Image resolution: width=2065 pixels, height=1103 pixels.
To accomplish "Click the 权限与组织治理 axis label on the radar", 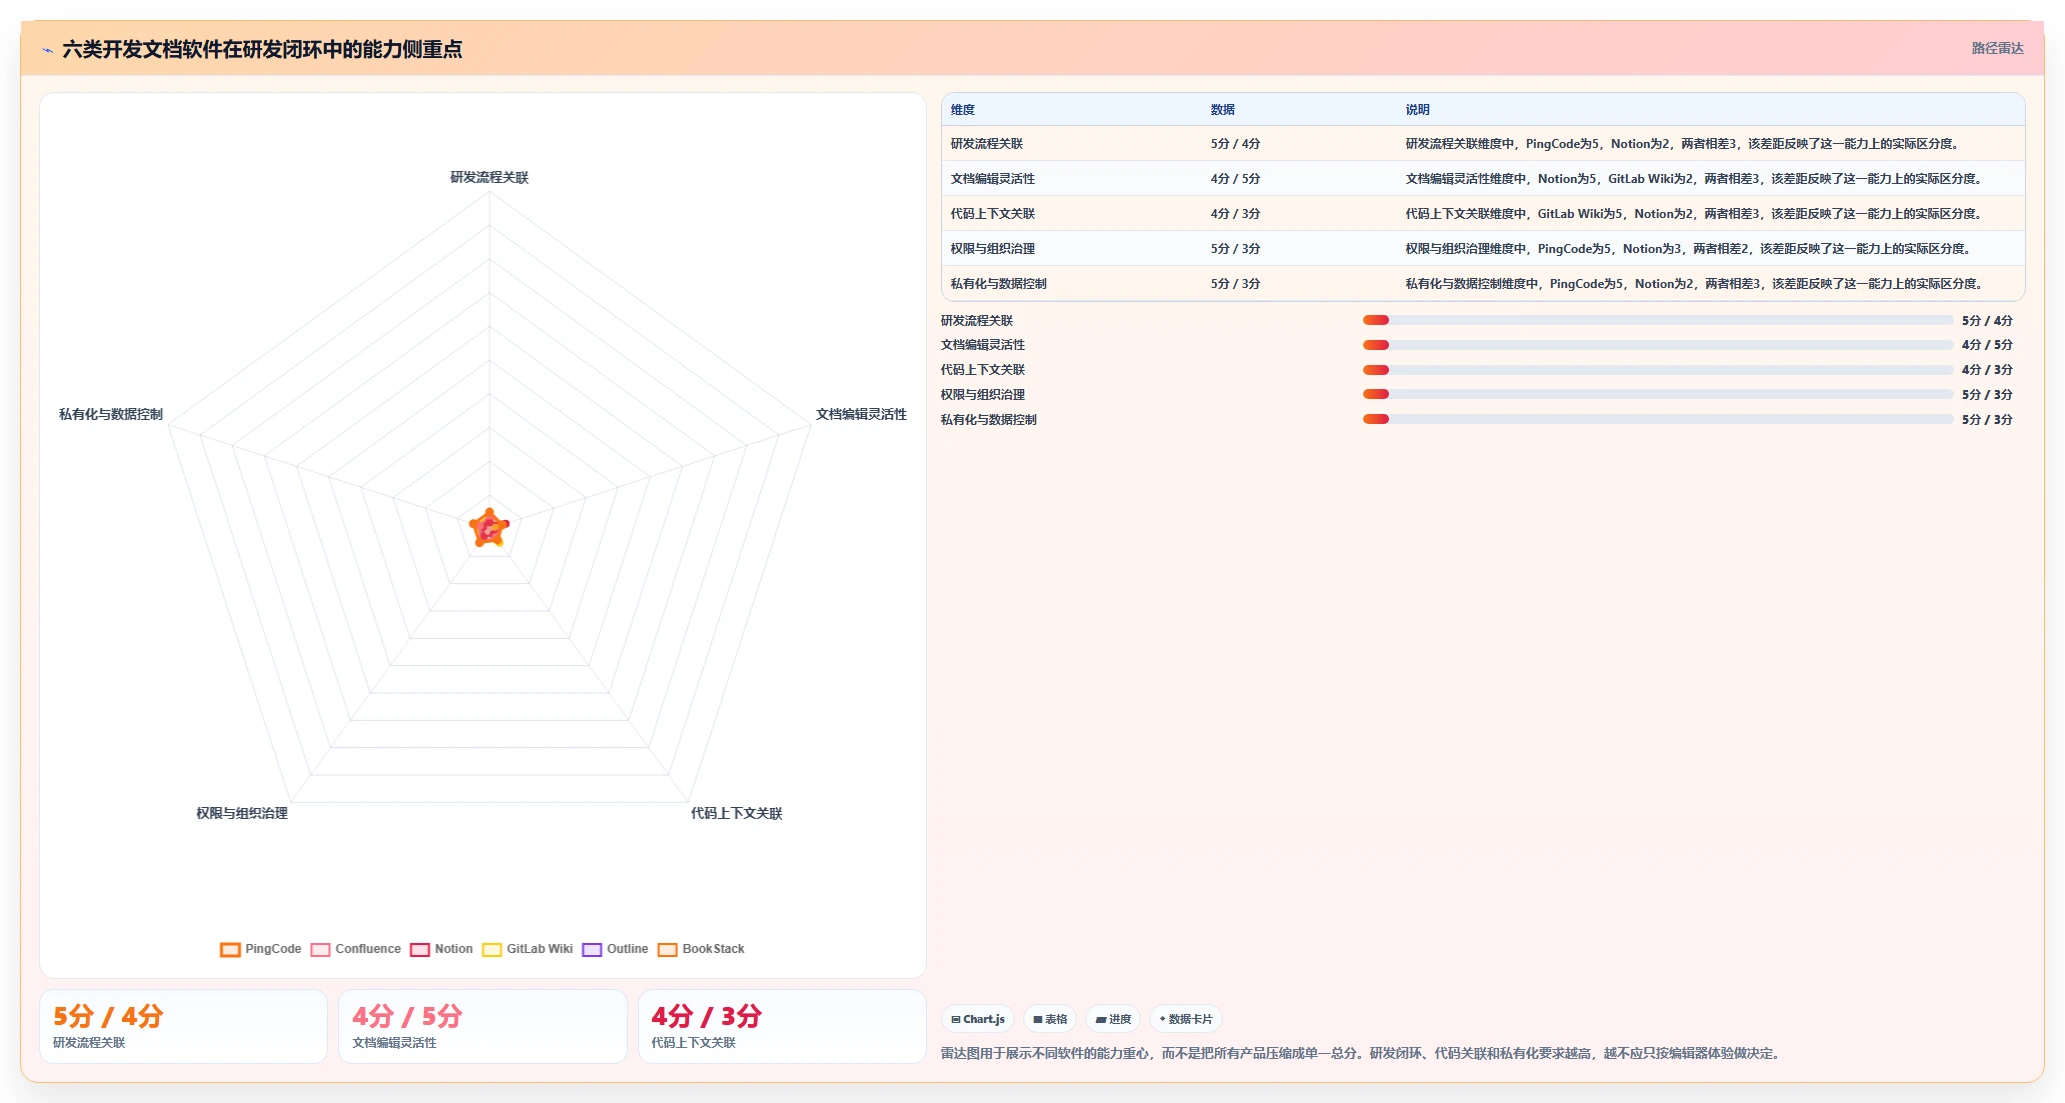I will tap(242, 813).
